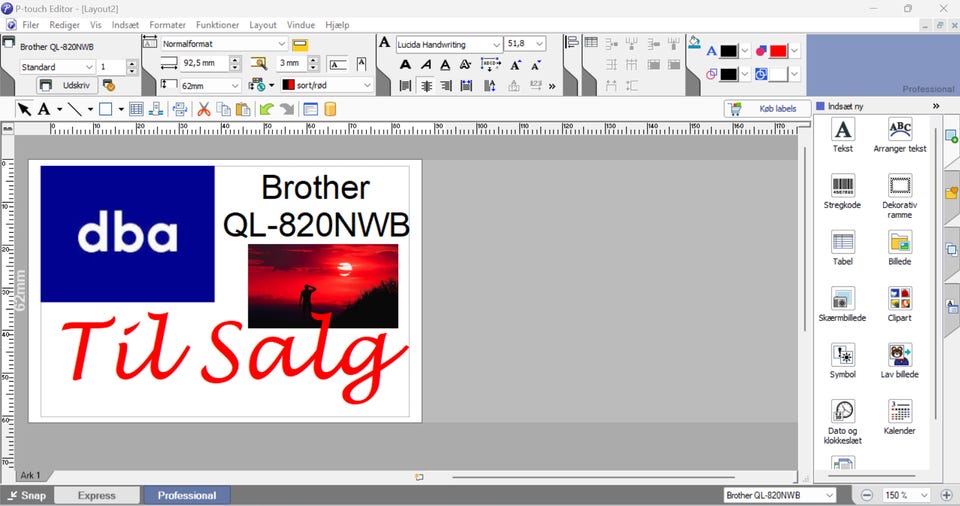This screenshot has width=960, height=506.
Task: Open the Hjælp menu
Action: (x=337, y=25)
